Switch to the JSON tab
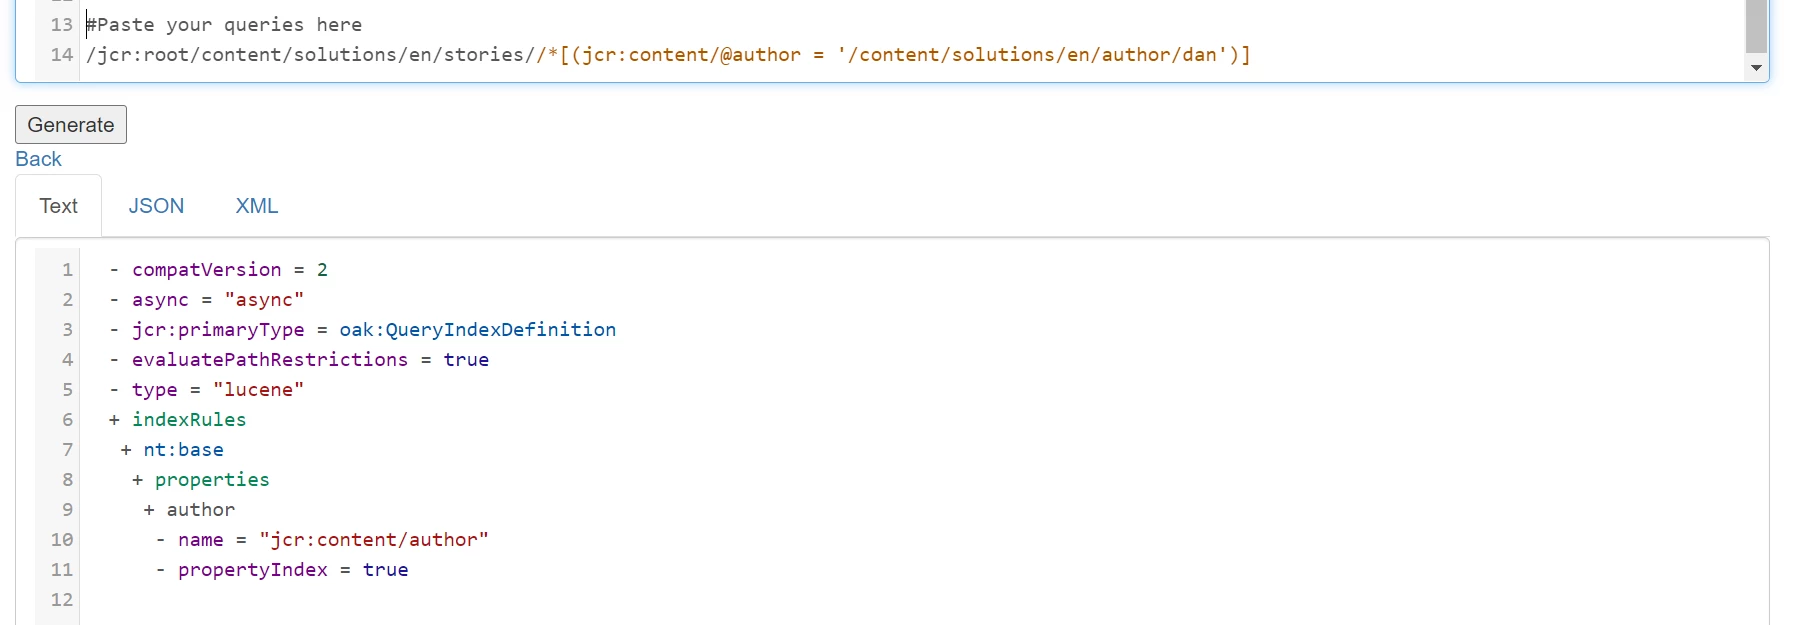Viewport: 1812px width, 625px height. (x=156, y=206)
